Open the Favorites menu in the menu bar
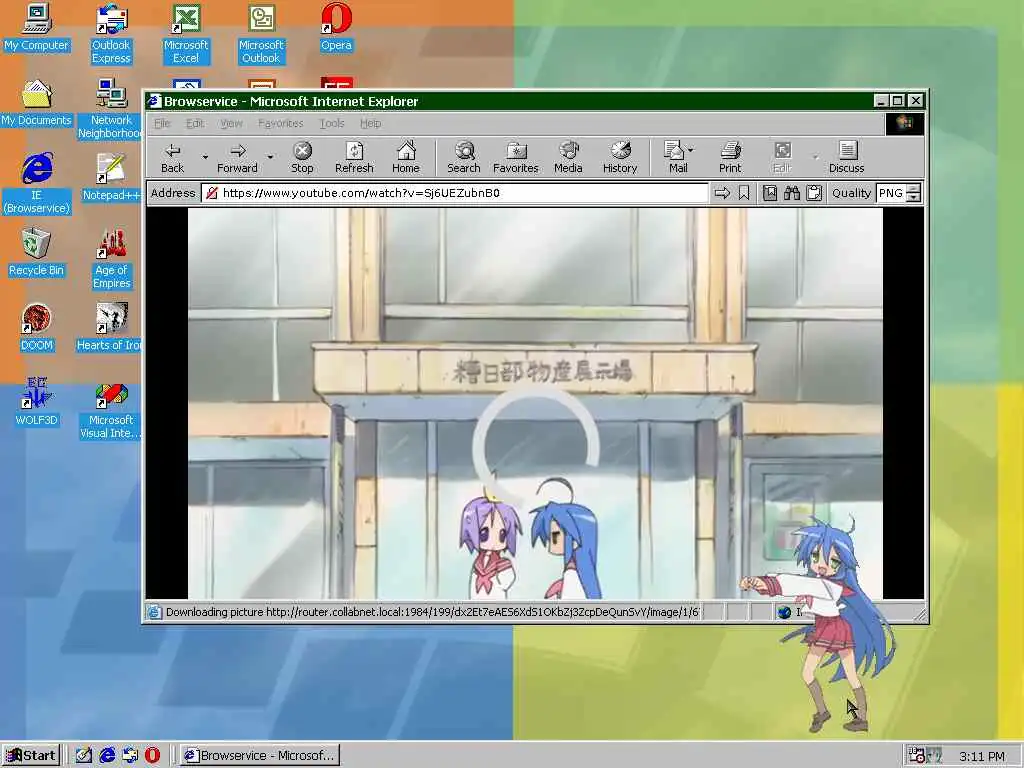Viewport: 1024px width, 768px height. (x=281, y=123)
